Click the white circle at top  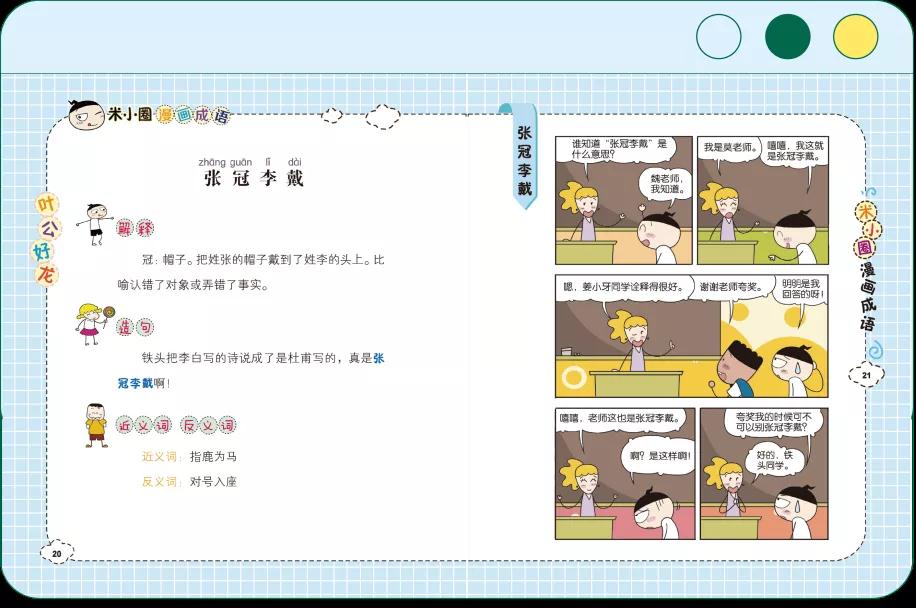tap(718, 37)
